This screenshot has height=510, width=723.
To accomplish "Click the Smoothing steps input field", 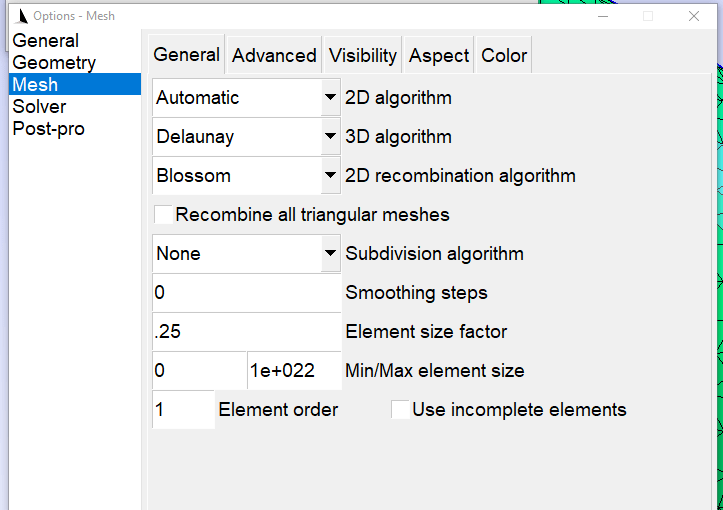I will coord(247,292).
